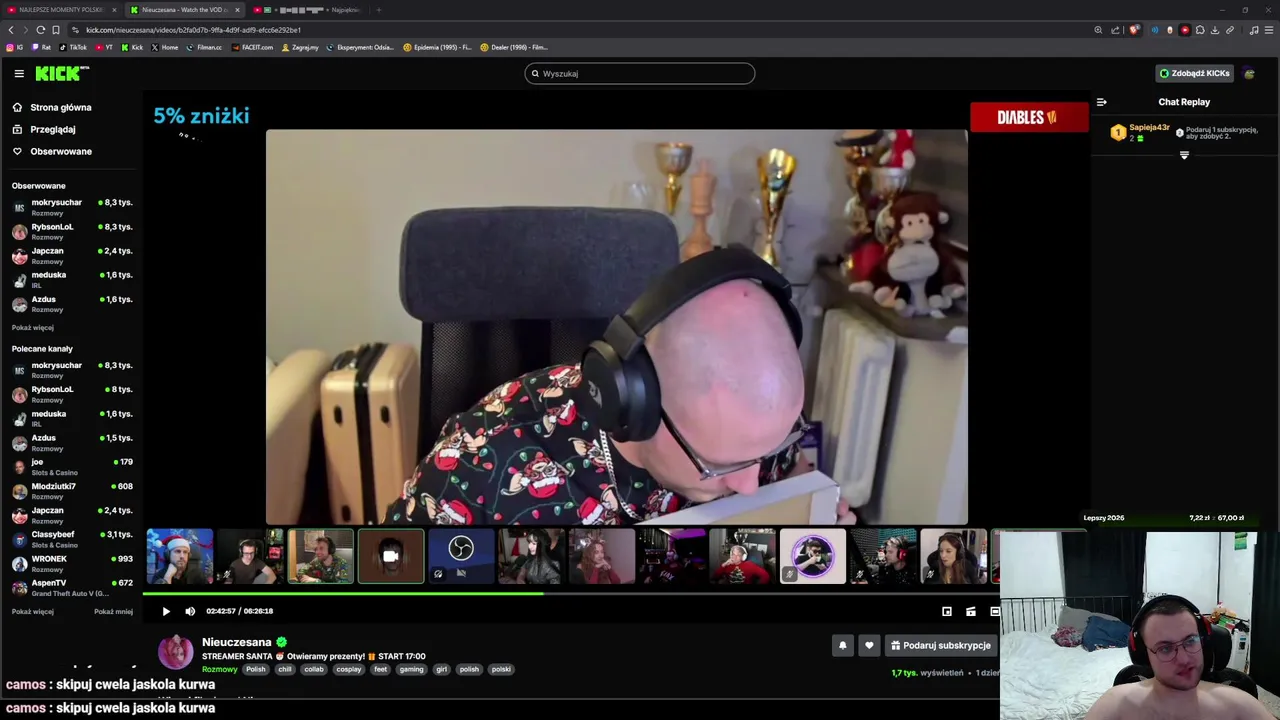Open the TikTok bookmark

pos(73,47)
